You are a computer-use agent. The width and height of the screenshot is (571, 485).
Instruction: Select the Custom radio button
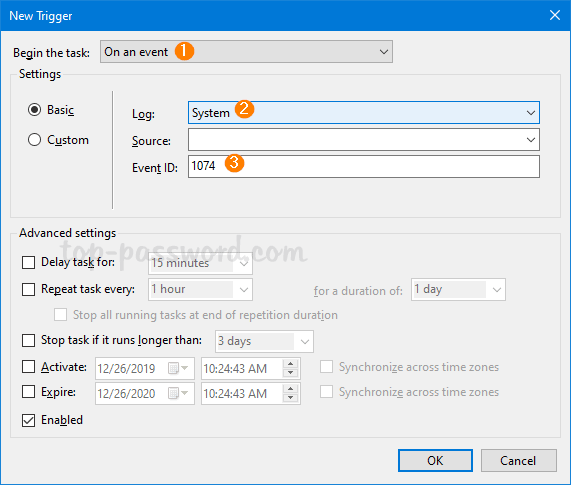34,139
